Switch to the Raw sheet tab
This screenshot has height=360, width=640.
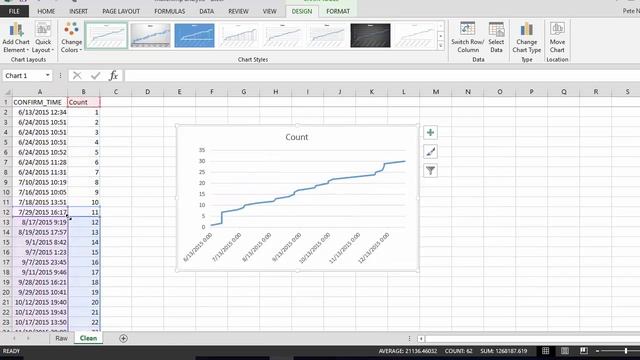pyautogui.click(x=62, y=338)
